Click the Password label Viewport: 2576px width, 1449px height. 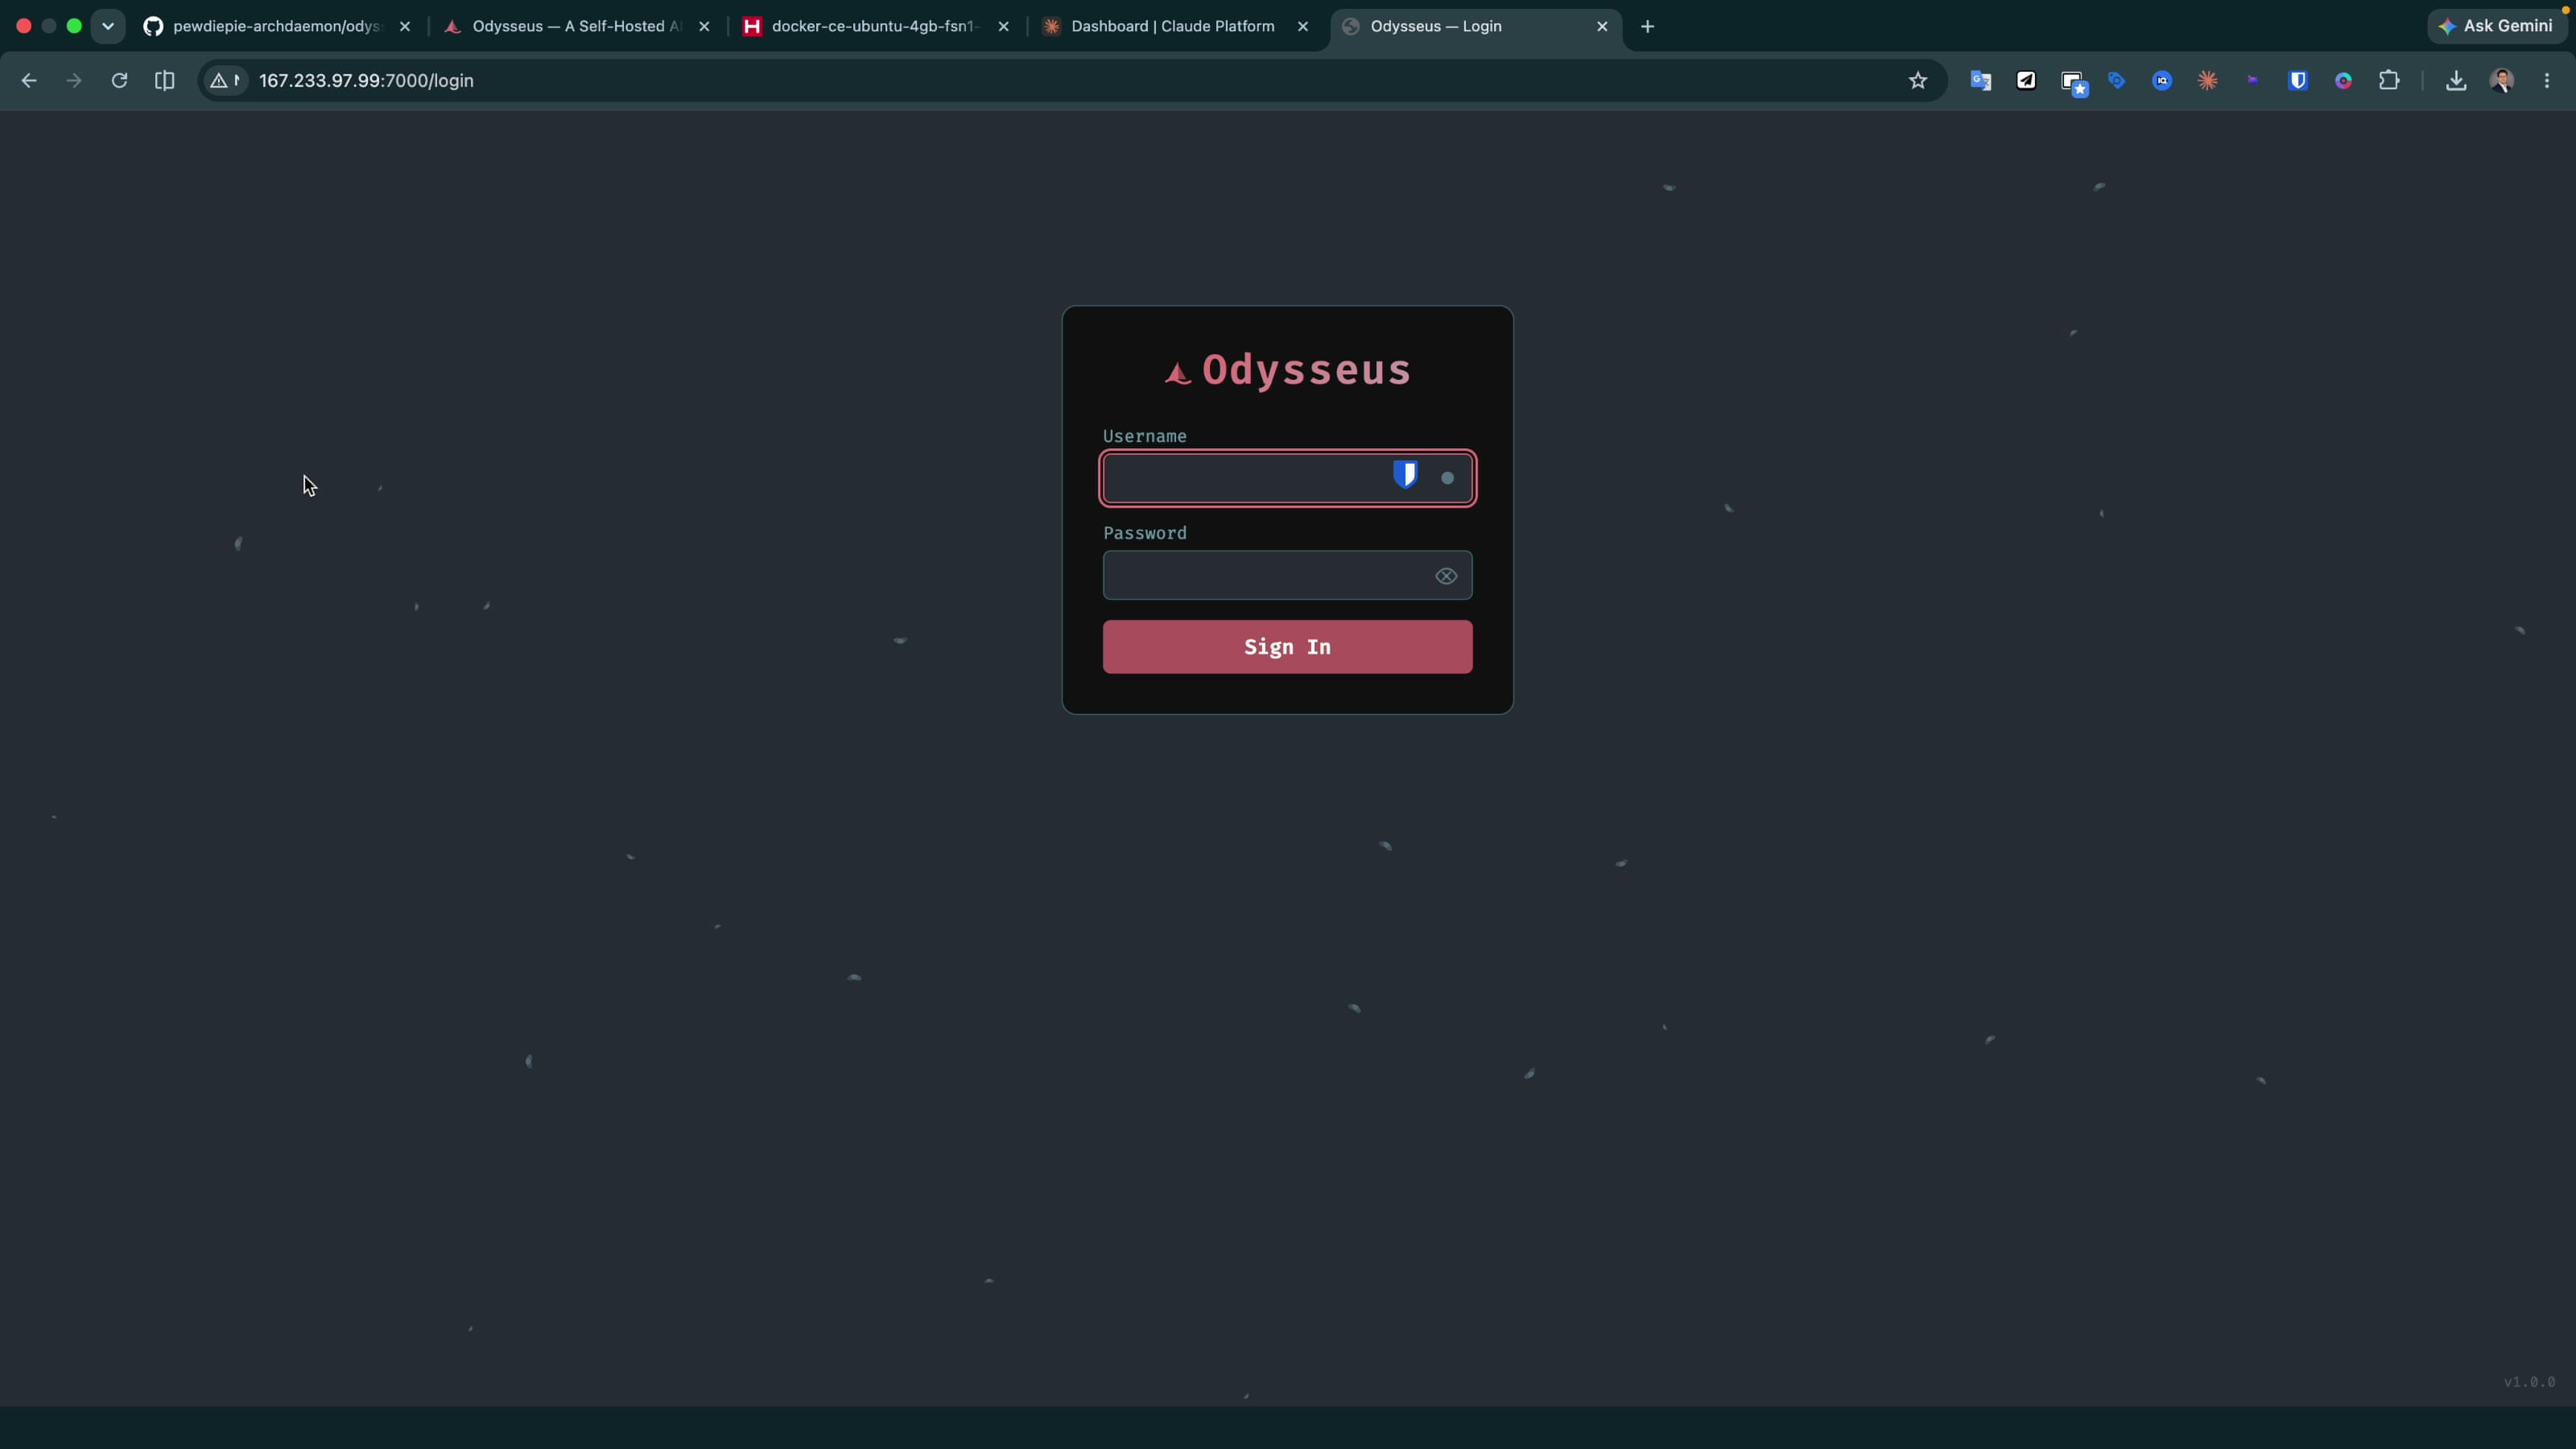[x=1144, y=533]
